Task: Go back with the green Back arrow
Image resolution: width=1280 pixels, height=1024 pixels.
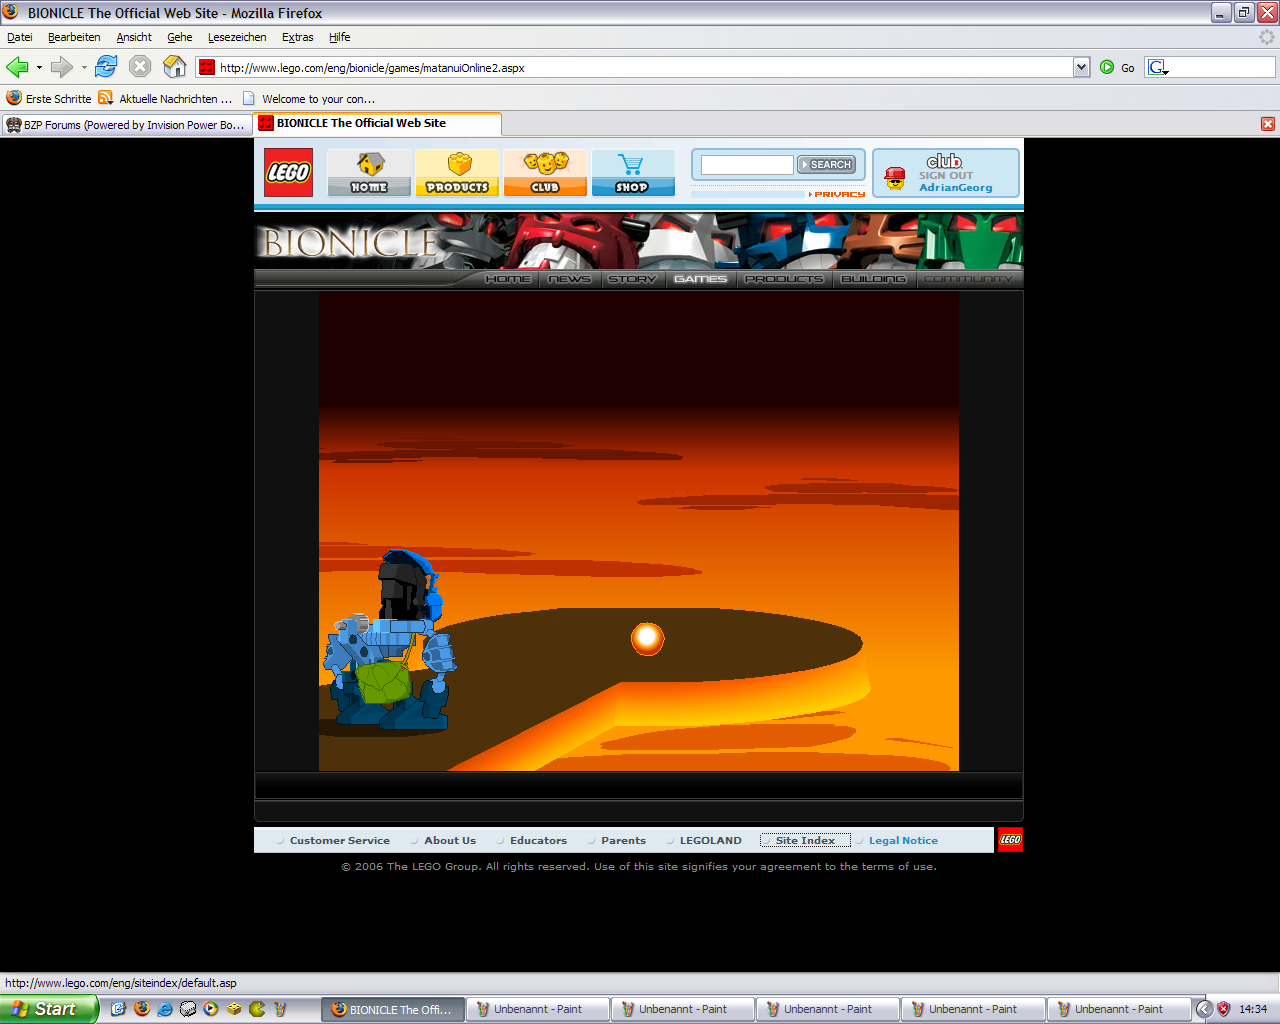Action: (x=17, y=67)
